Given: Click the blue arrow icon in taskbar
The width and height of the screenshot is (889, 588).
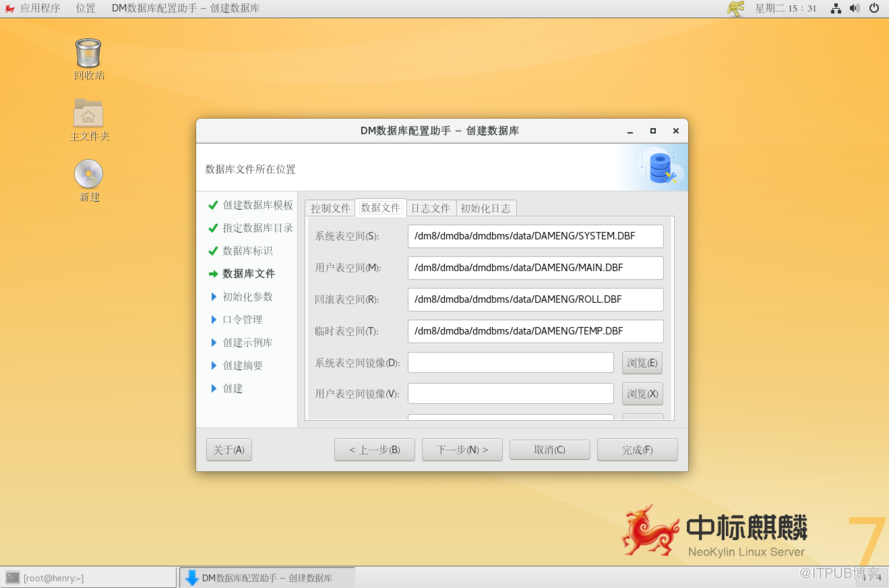Looking at the screenshot, I should [192, 578].
